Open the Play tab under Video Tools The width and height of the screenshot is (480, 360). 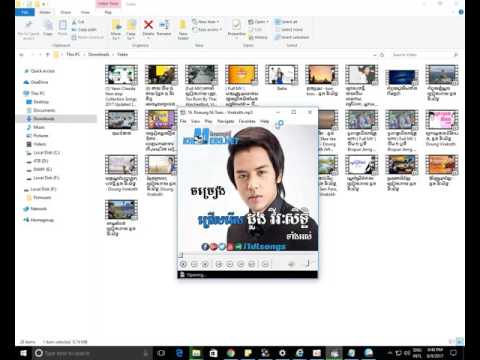tap(108, 12)
